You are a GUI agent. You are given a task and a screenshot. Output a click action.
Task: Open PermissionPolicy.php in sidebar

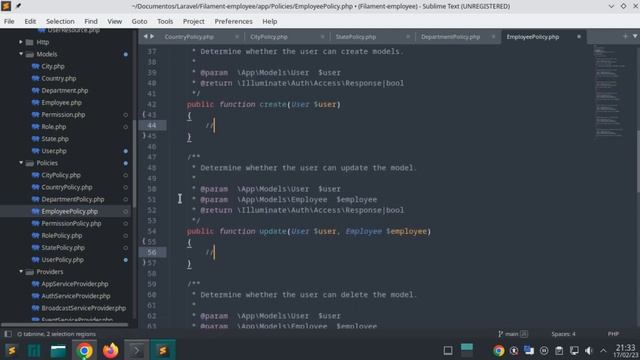[x=71, y=224]
